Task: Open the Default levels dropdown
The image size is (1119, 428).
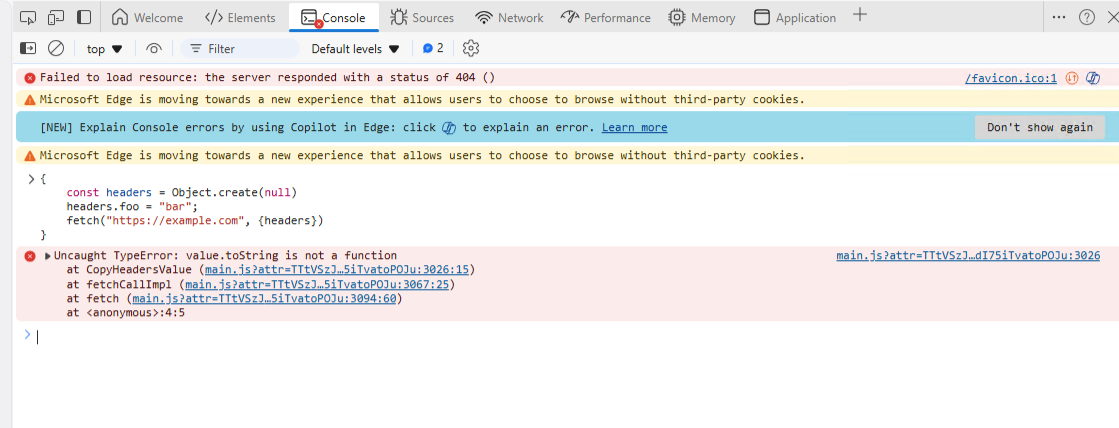Action: coord(355,49)
